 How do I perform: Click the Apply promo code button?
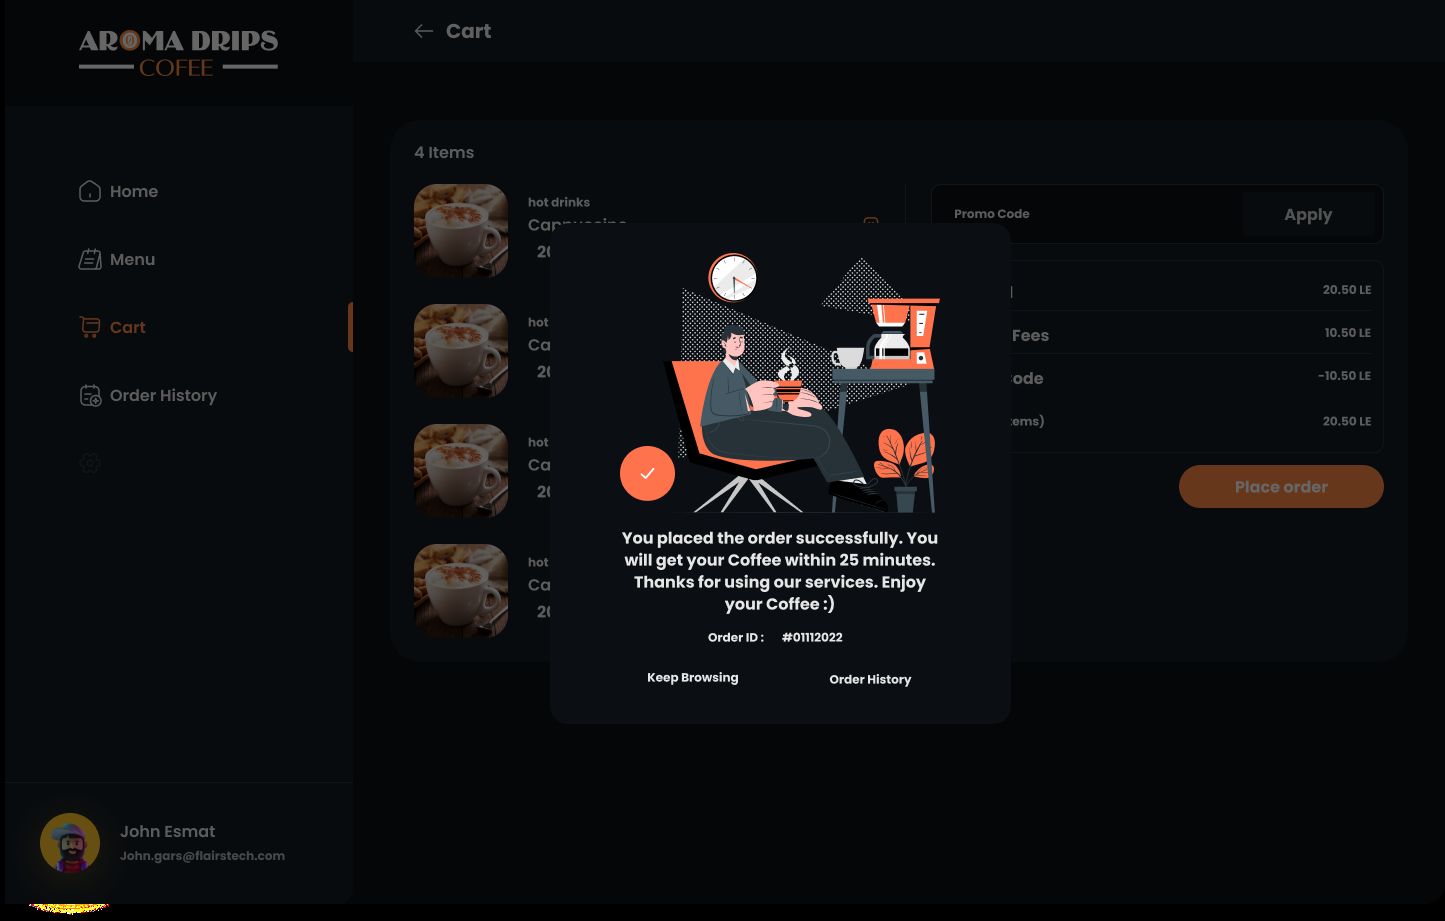tap(1308, 214)
